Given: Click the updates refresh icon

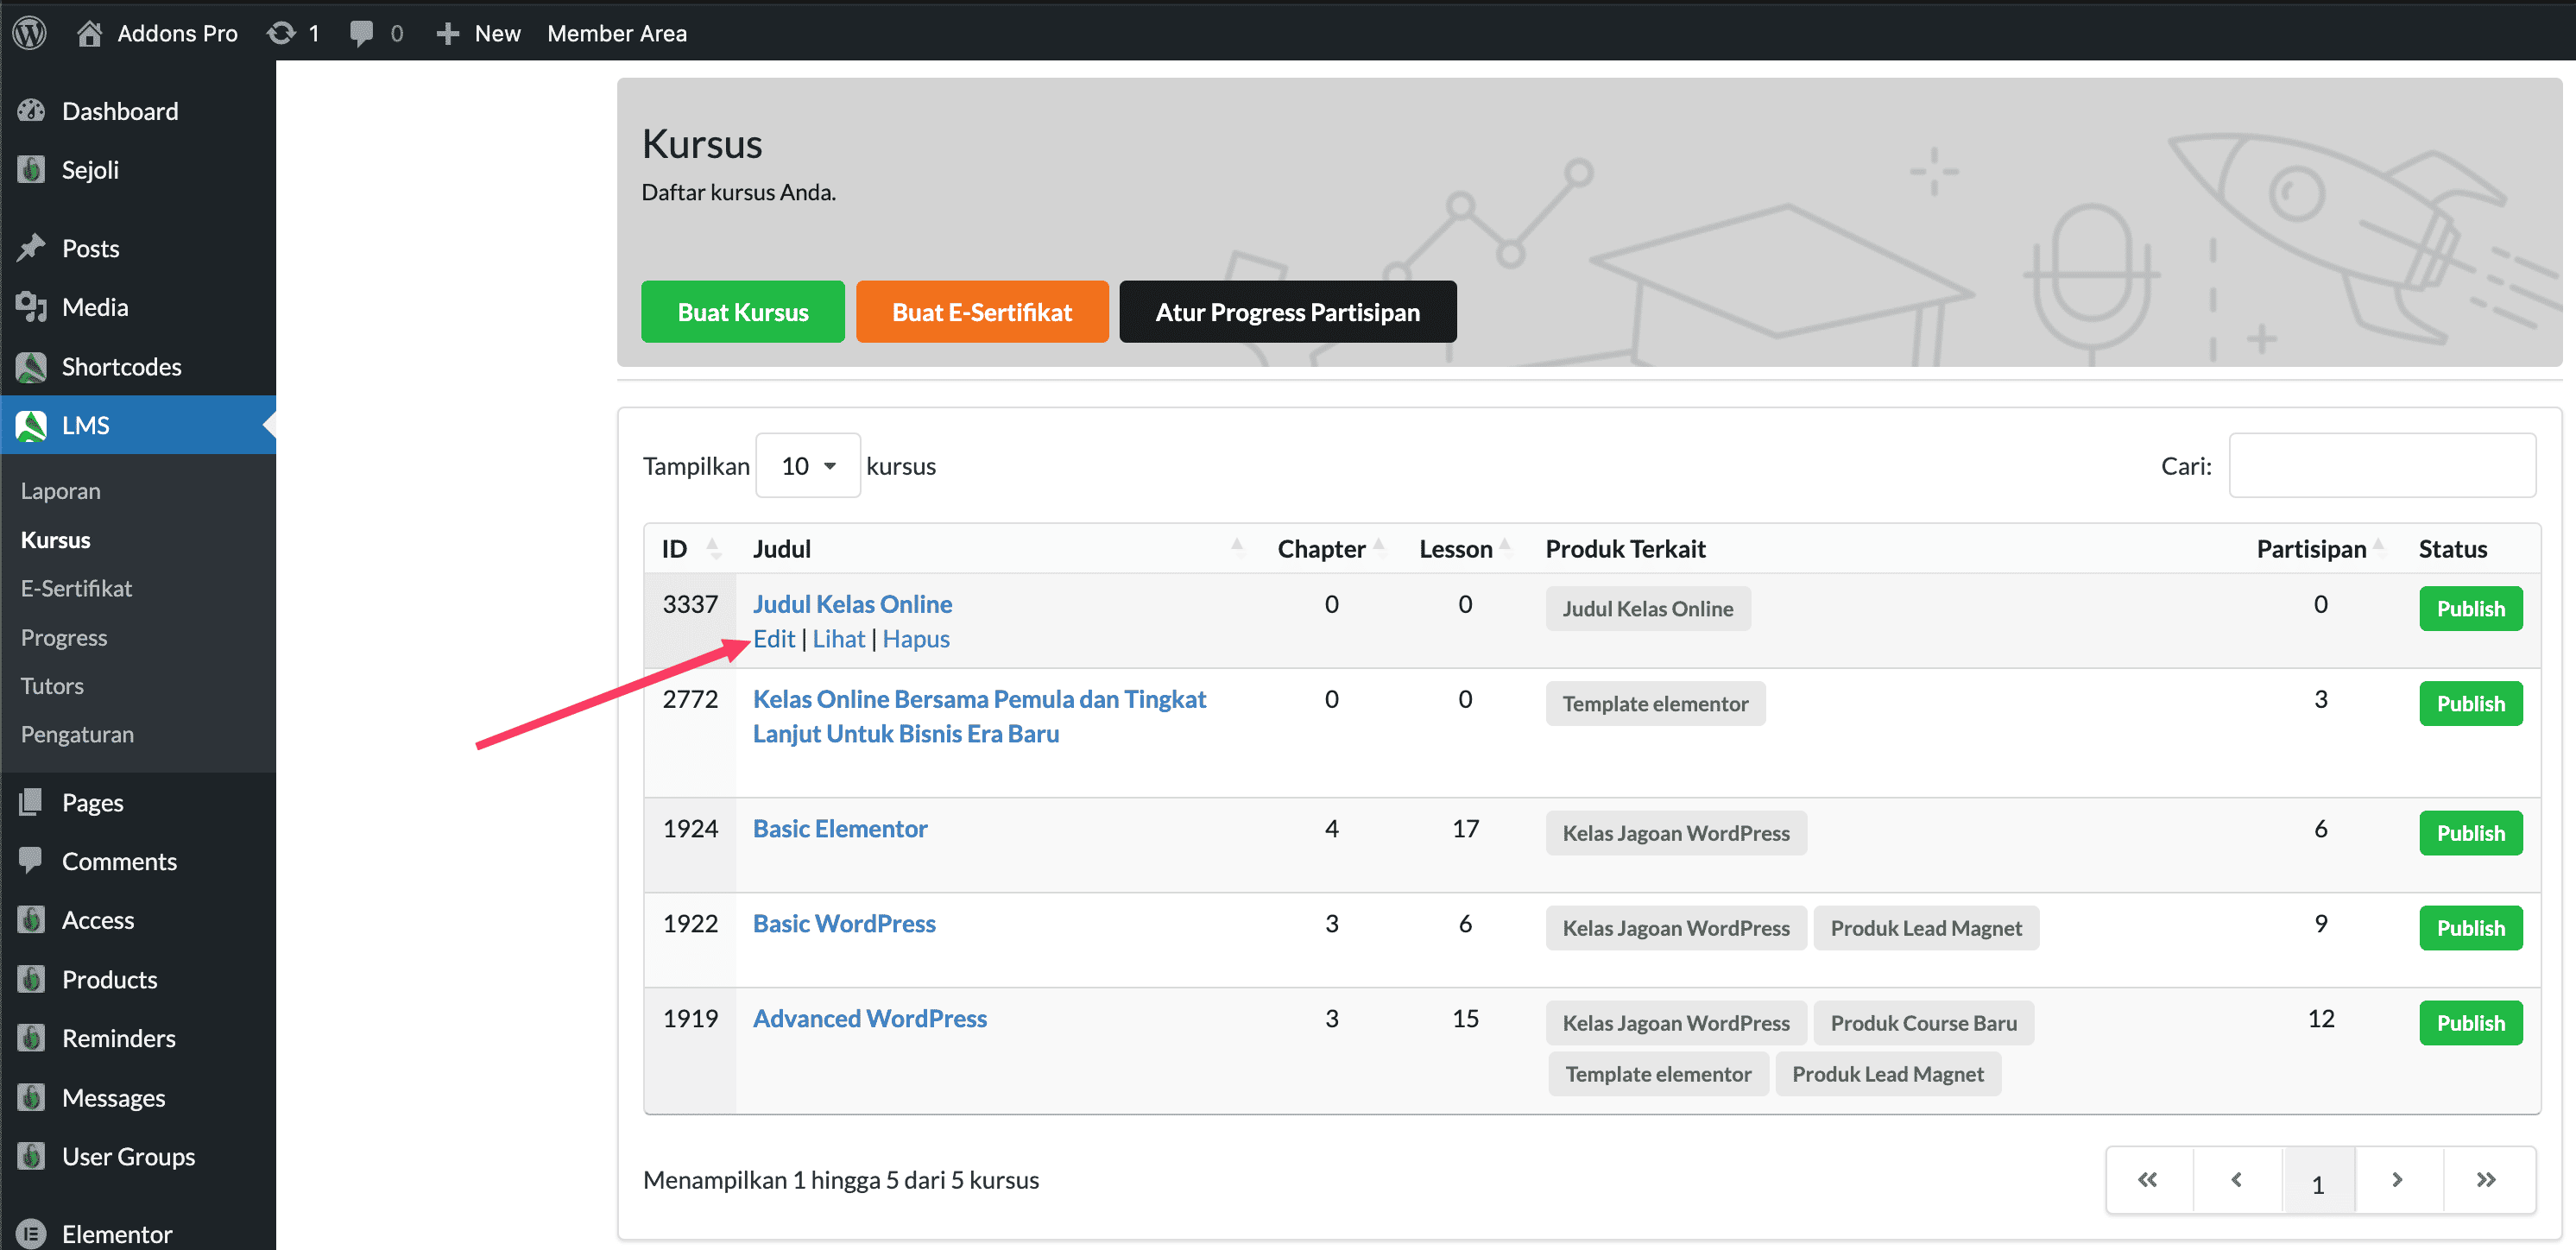Looking at the screenshot, I should (281, 33).
